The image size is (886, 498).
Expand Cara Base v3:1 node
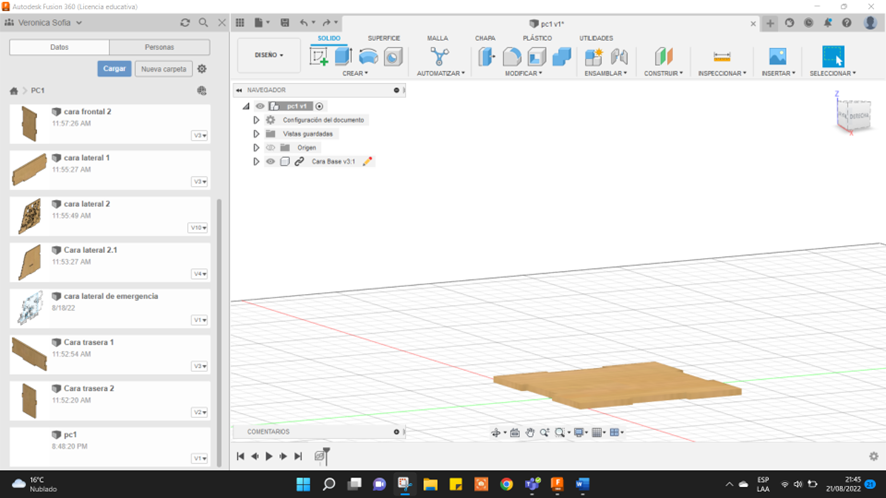[256, 162]
